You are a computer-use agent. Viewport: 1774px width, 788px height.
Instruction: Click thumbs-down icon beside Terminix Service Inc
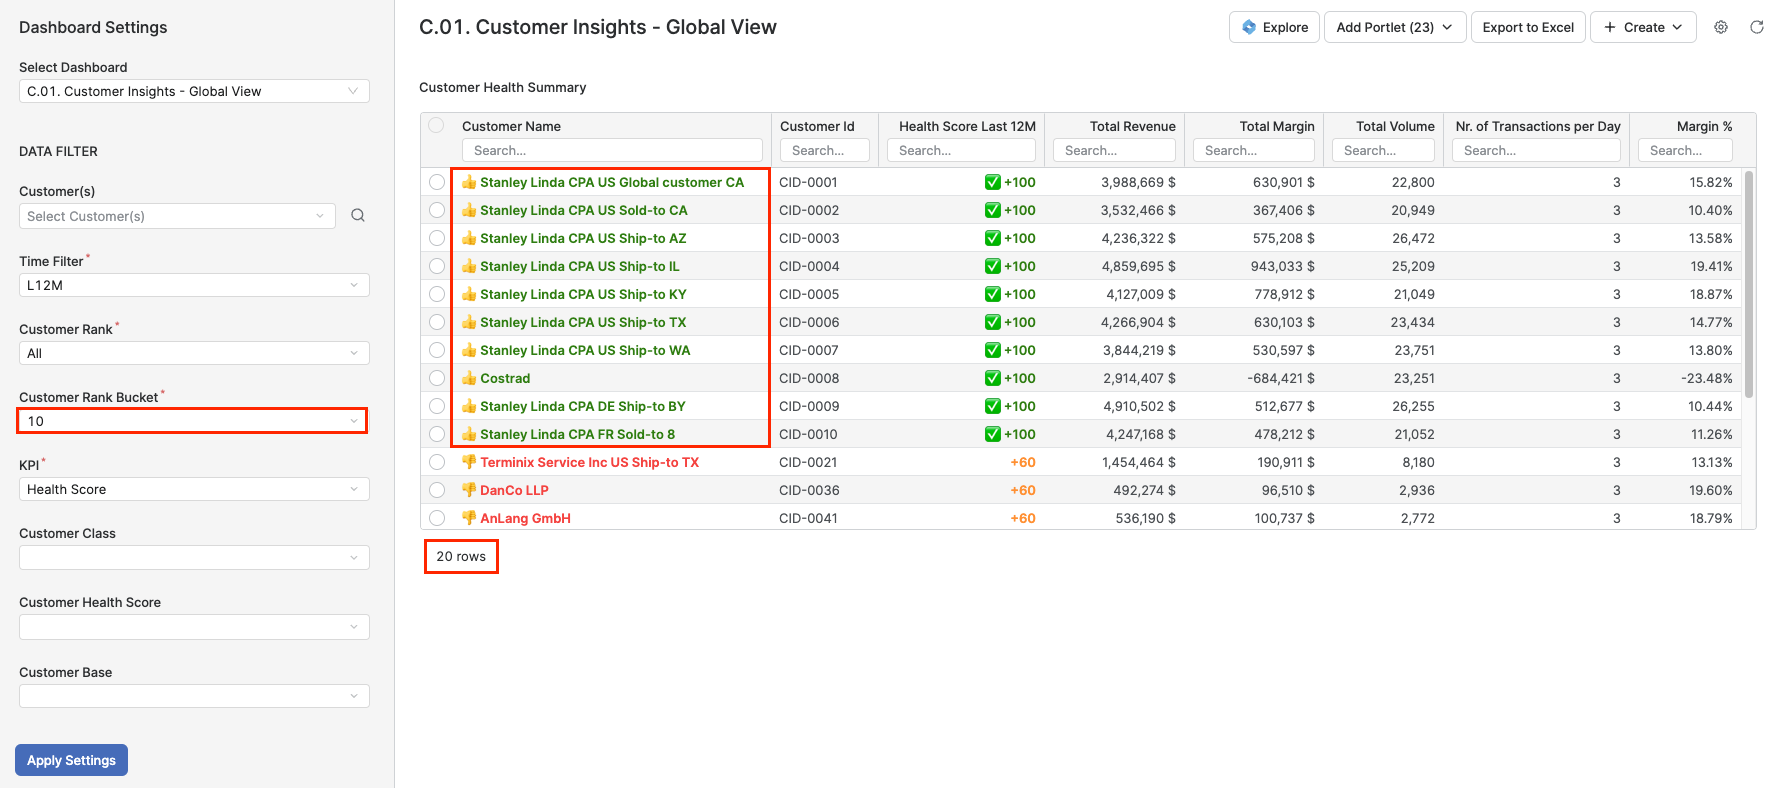coord(469,462)
